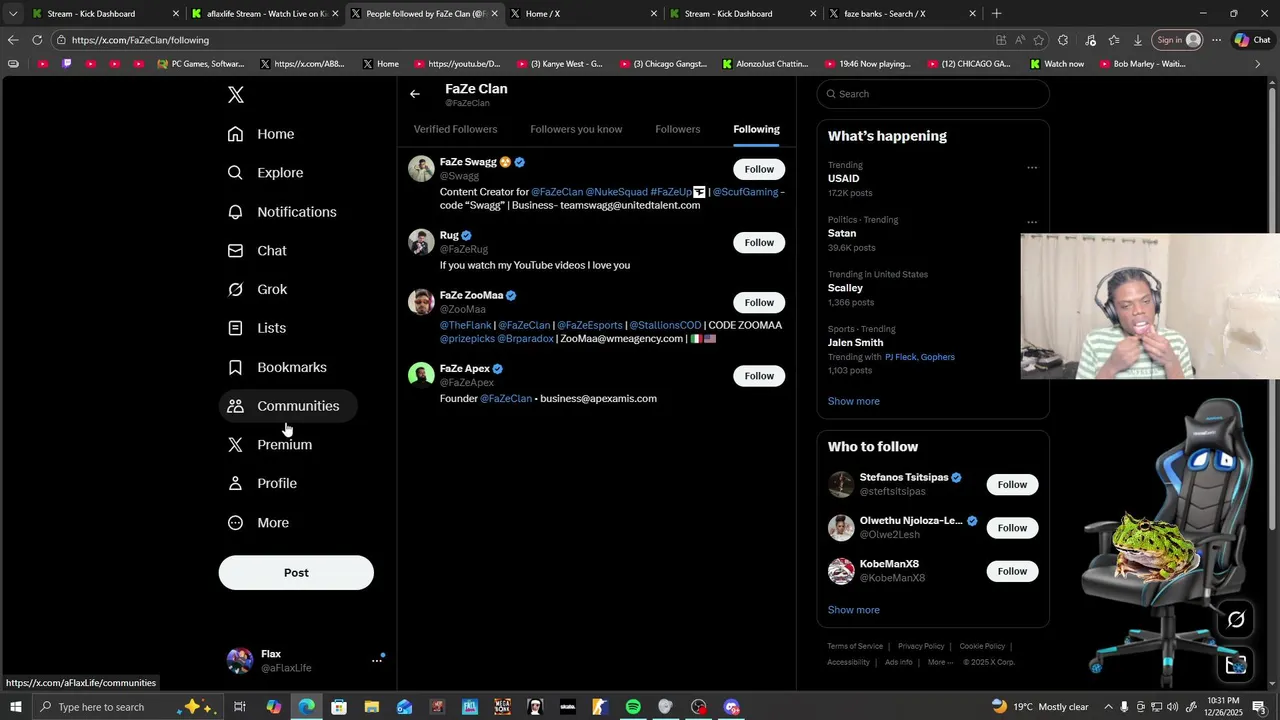Open the more options for Satan trend
Image resolution: width=1280 pixels, height=720 pixels.
(1032, 222)
